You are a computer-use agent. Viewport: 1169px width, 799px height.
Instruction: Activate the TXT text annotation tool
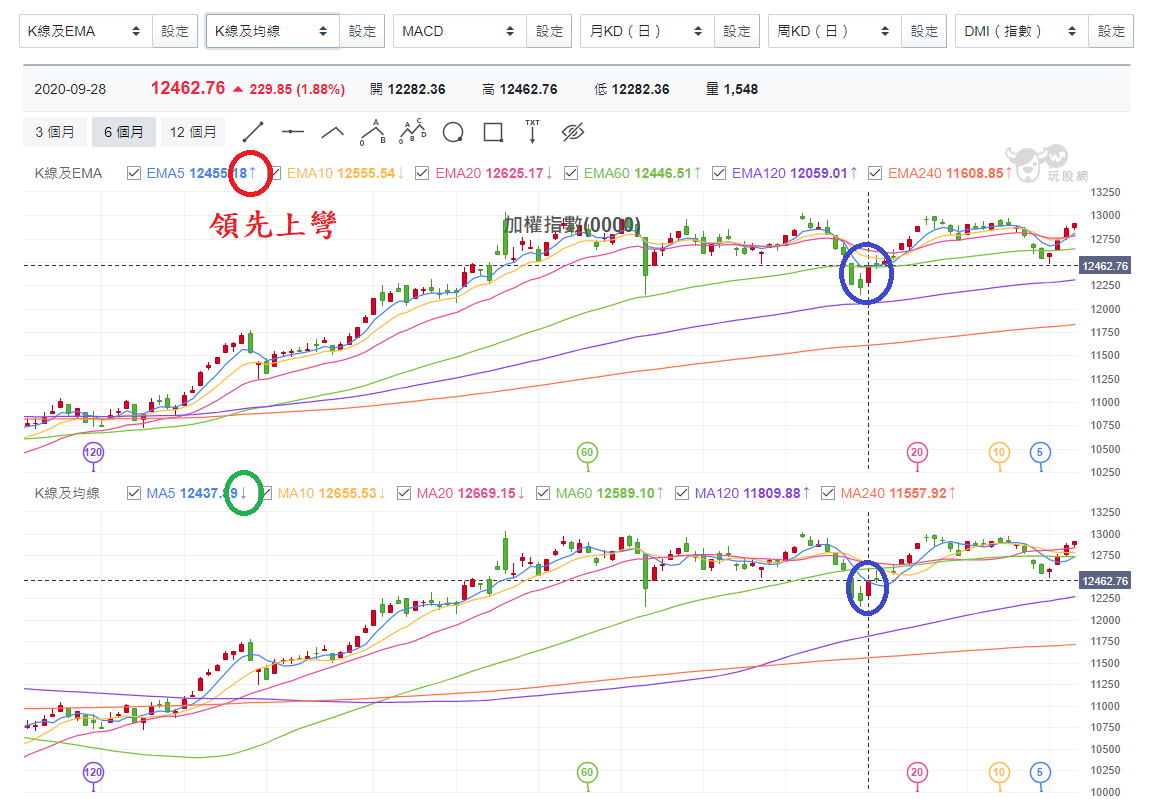[532, 131]
